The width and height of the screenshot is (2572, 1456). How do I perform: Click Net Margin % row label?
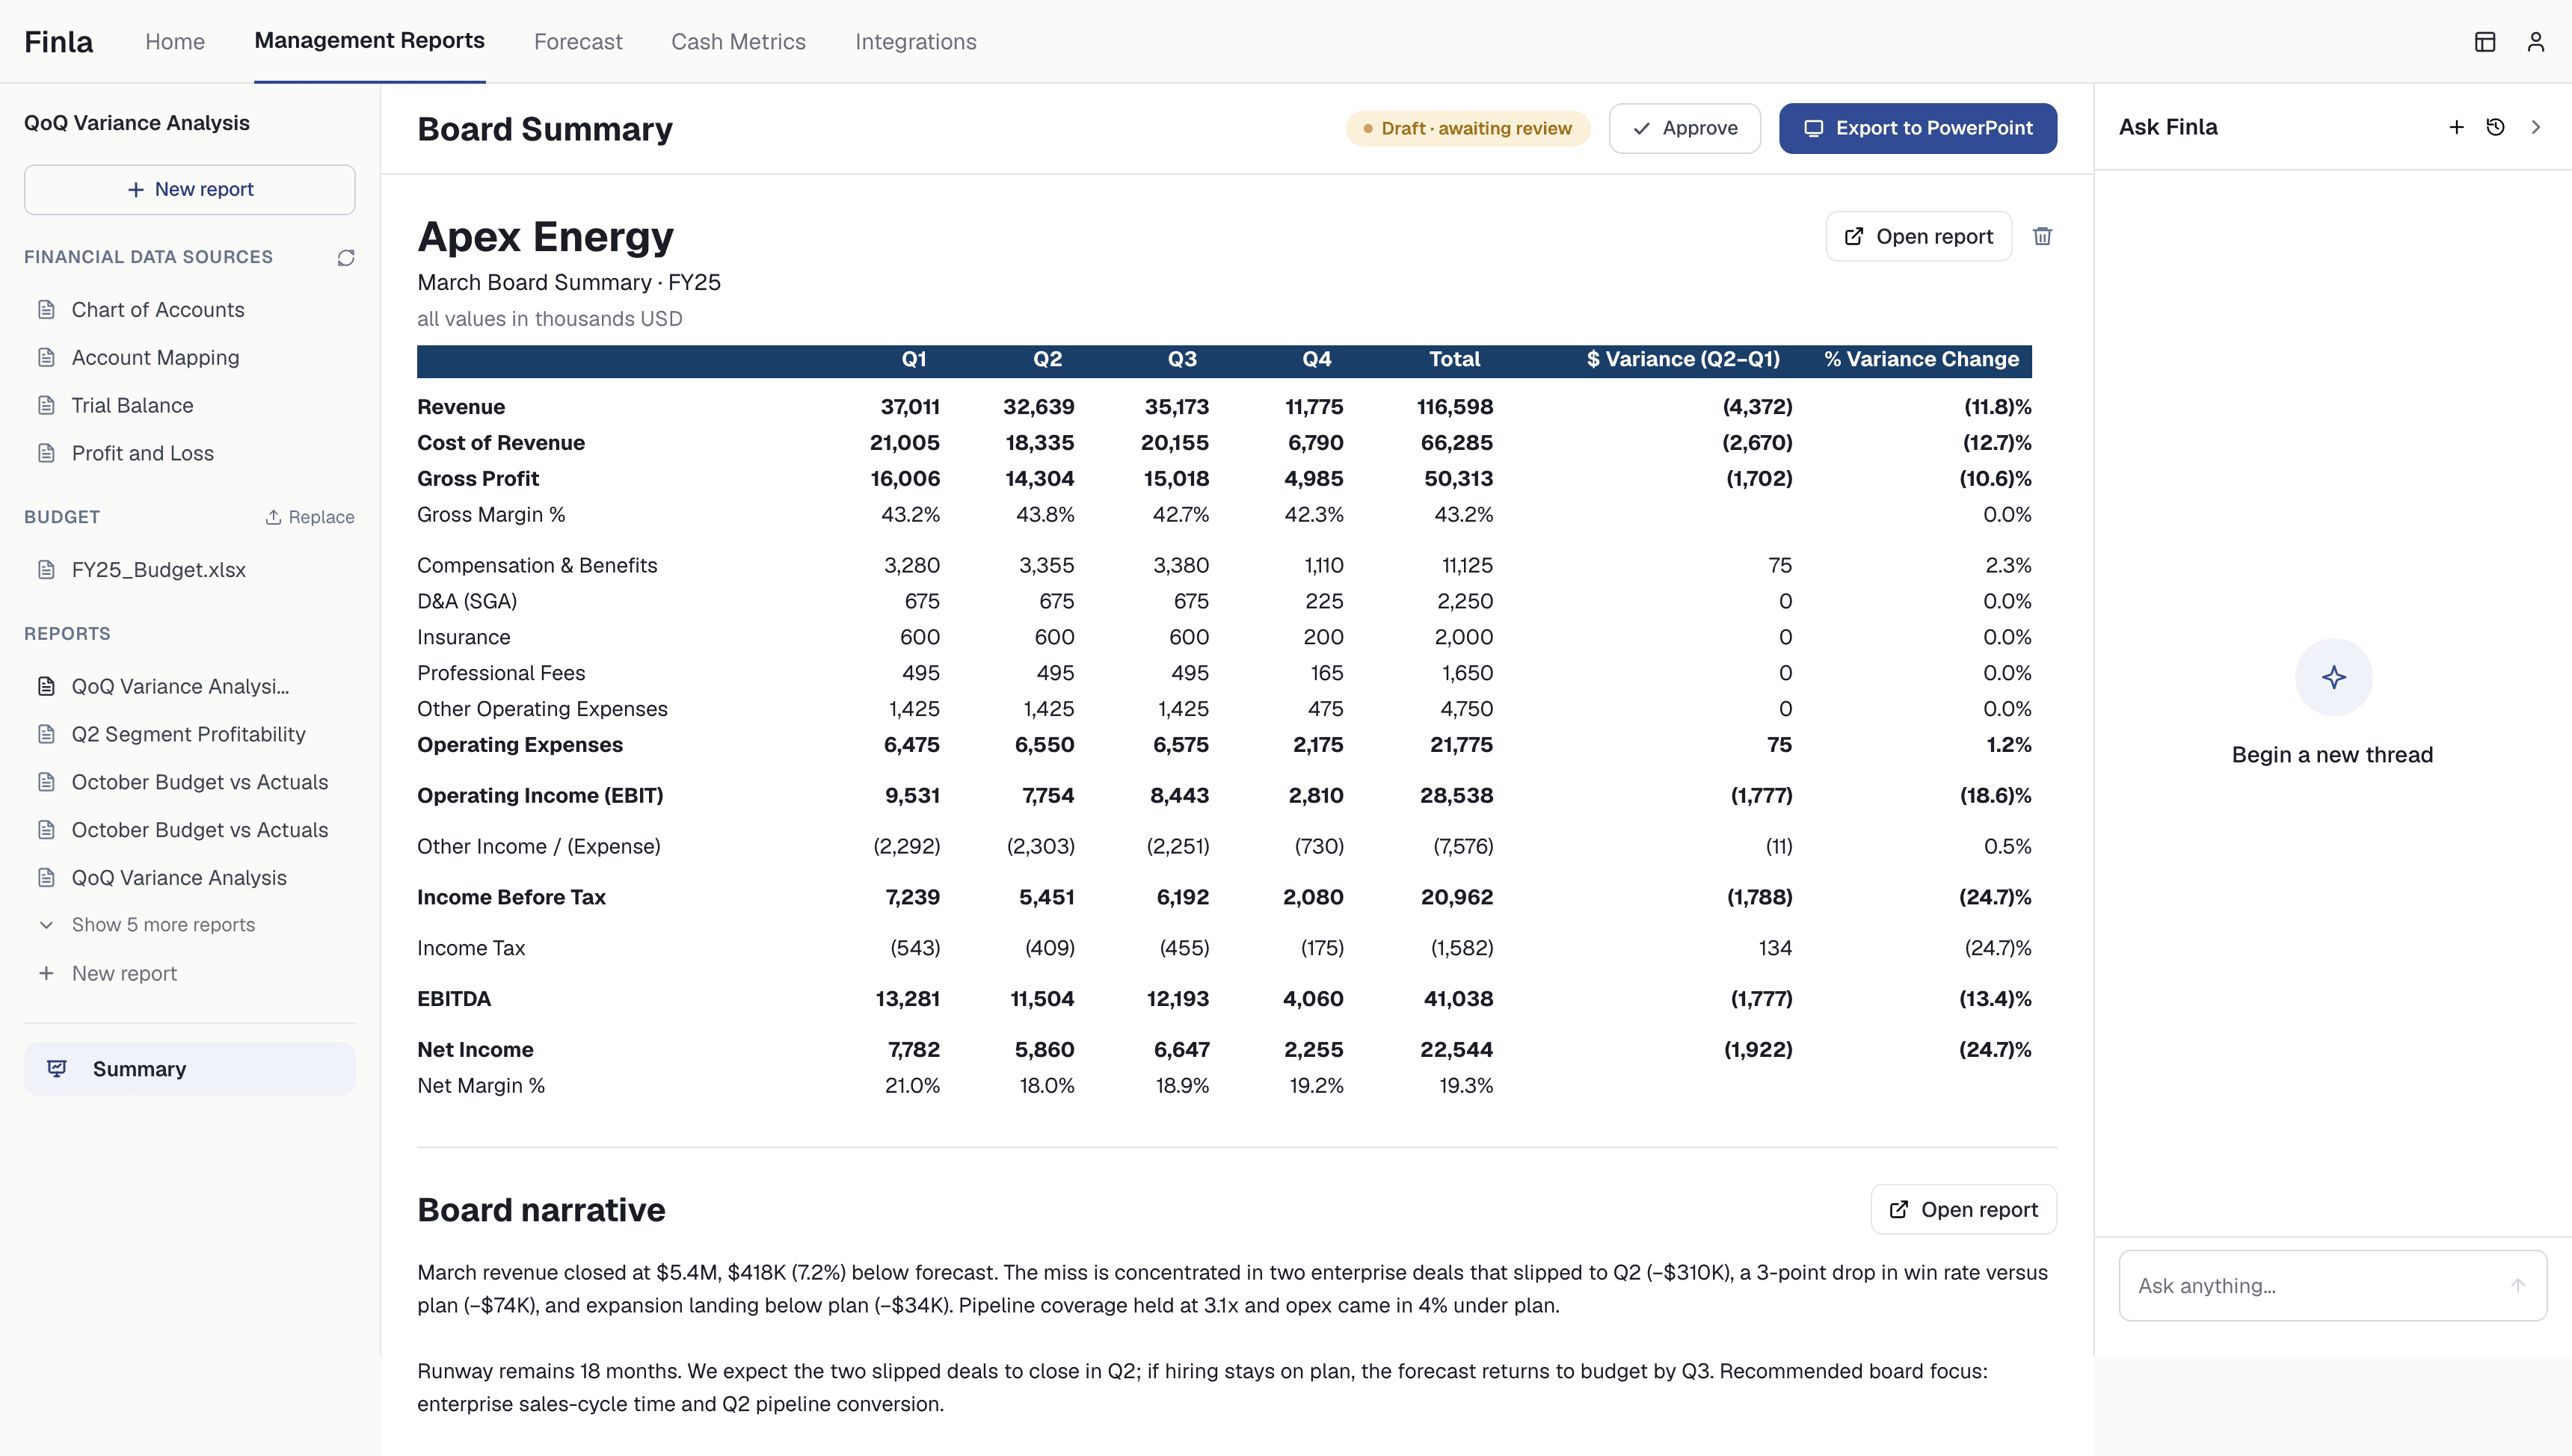(x=481, y=1086)
